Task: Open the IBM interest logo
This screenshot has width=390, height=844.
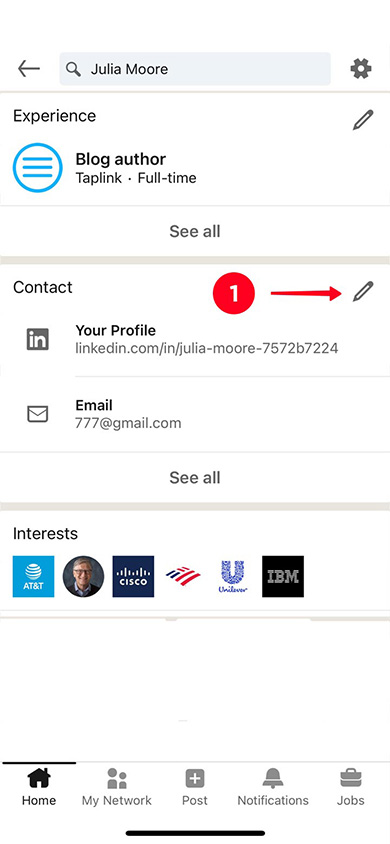Action: click(283, 576)
